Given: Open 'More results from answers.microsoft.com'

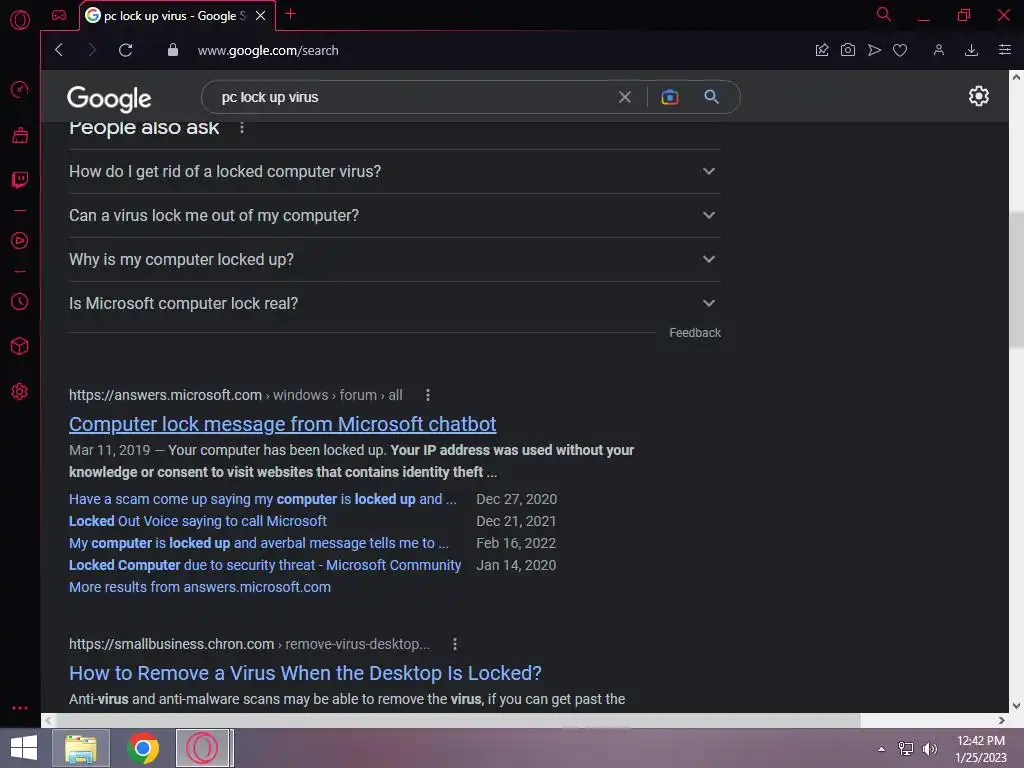Looking at the screenshot, I should coord(200,587).
